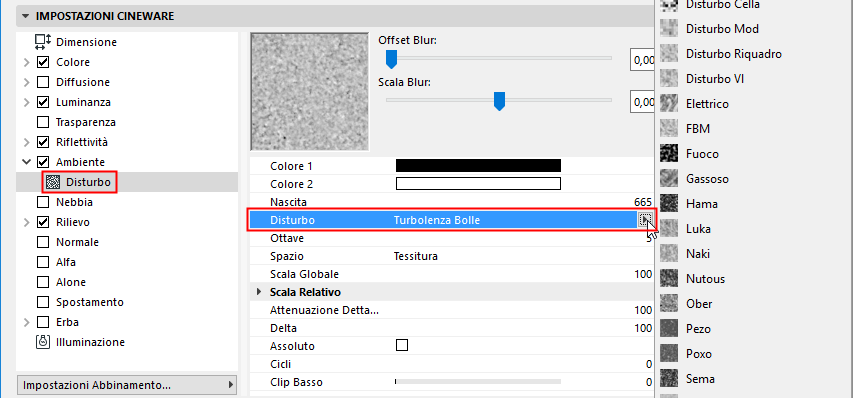Image resolution: width=853 pixels, height=398 pixels.
Task: Disable the Ambiente channel checkbox
Action: [43, 162]
